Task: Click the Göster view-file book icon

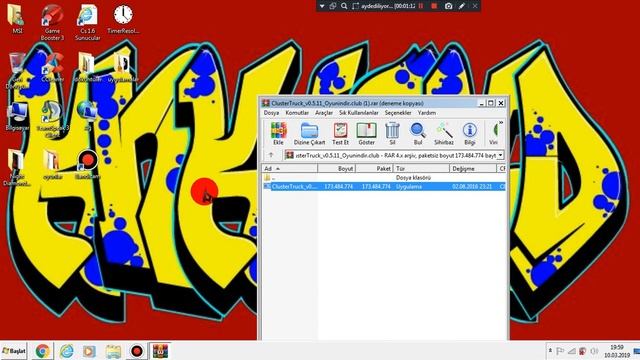Action: (367, 133)
